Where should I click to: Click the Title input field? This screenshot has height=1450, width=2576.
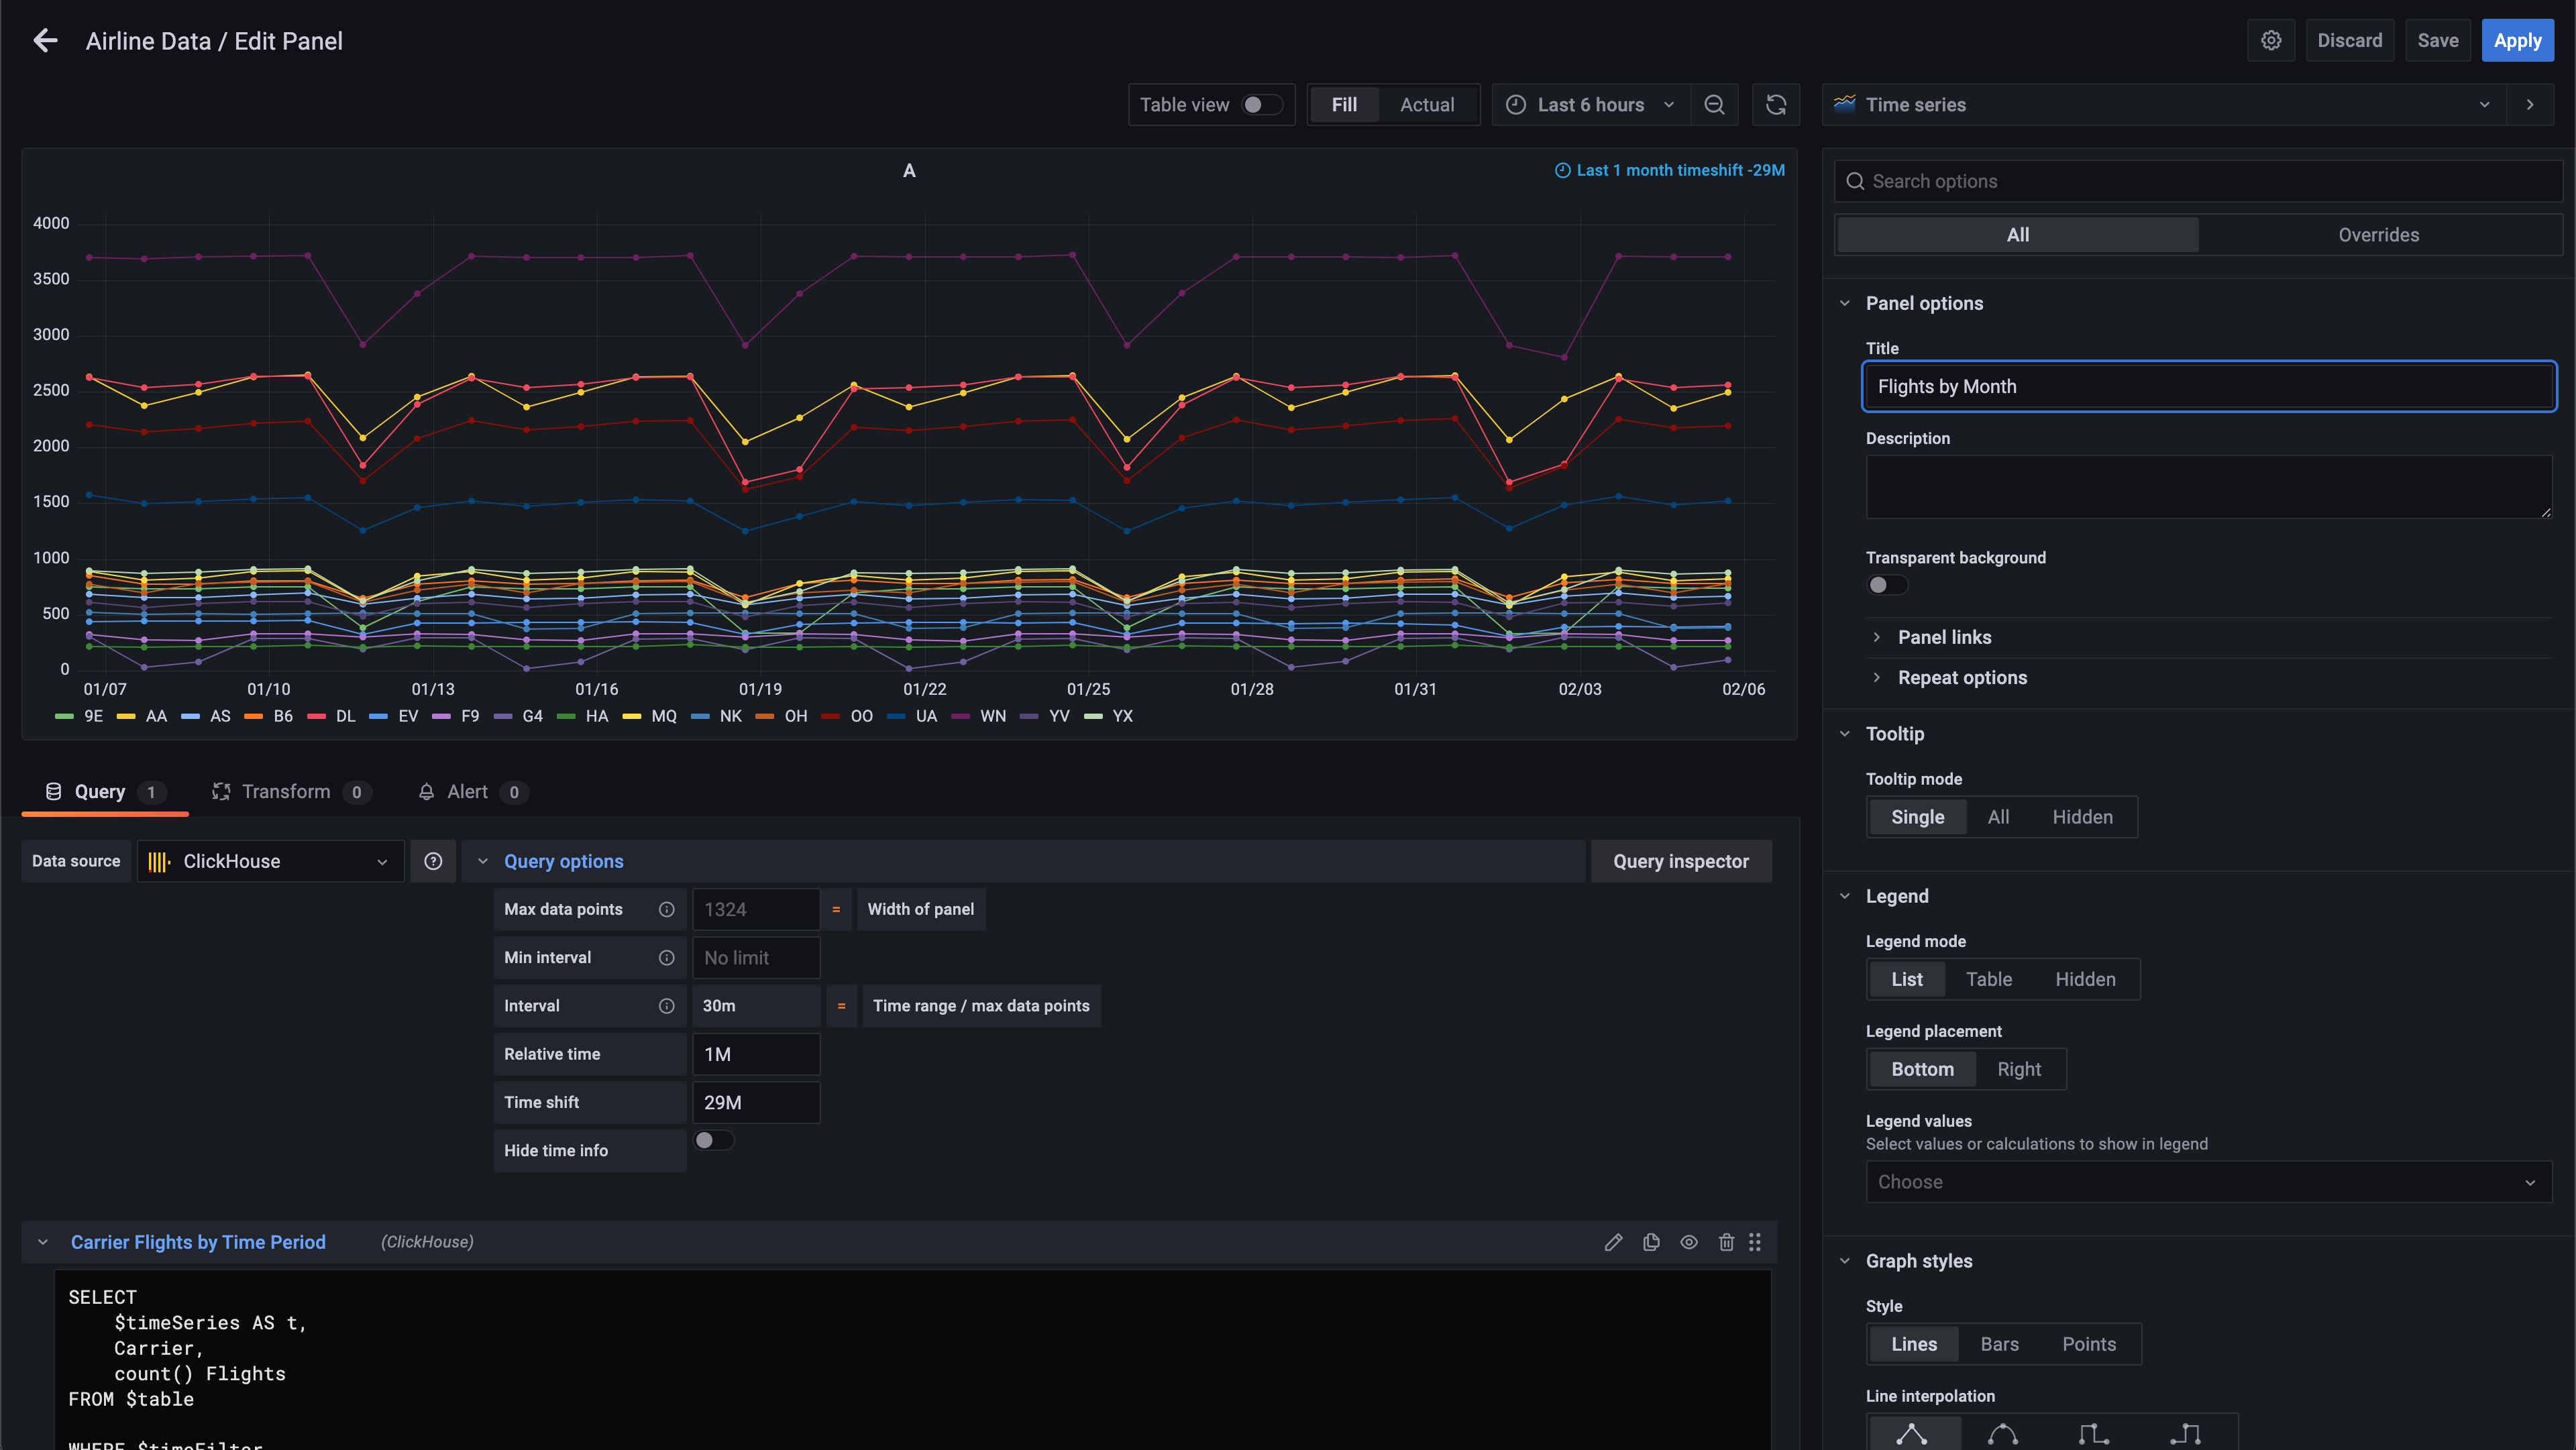click(2208, 386)
